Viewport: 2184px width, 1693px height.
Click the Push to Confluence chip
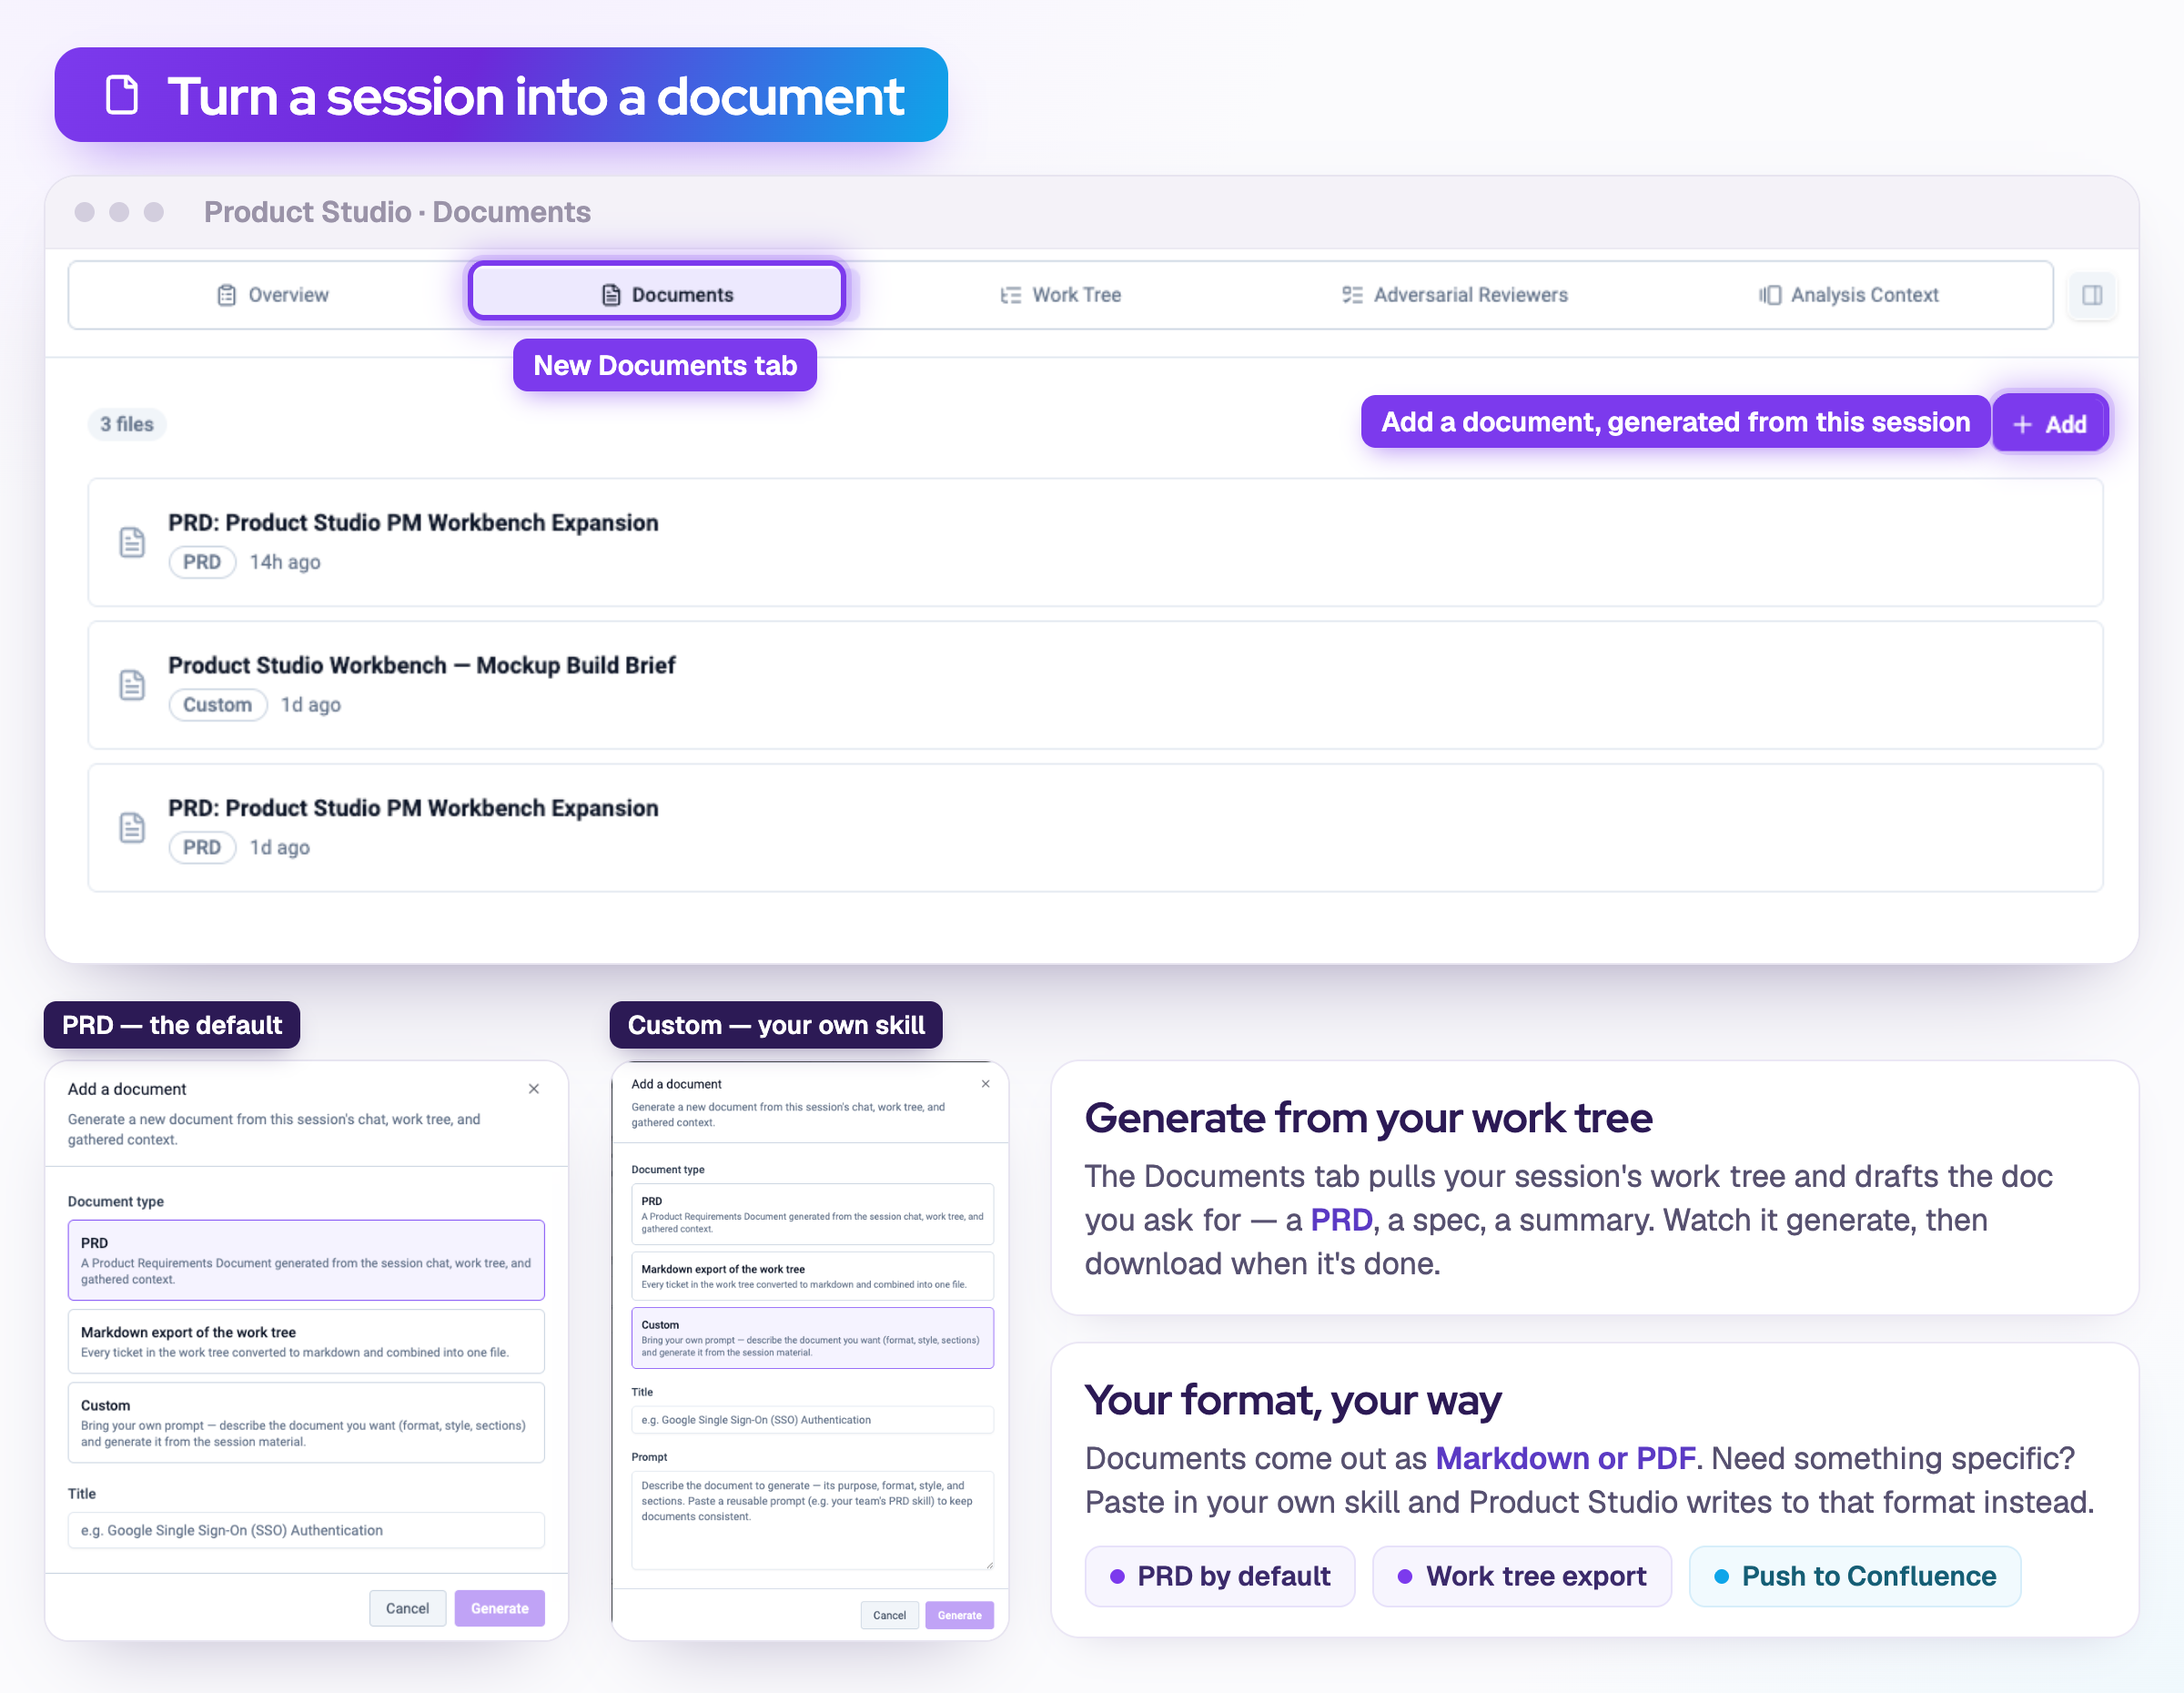(x=1855, y=1576)
